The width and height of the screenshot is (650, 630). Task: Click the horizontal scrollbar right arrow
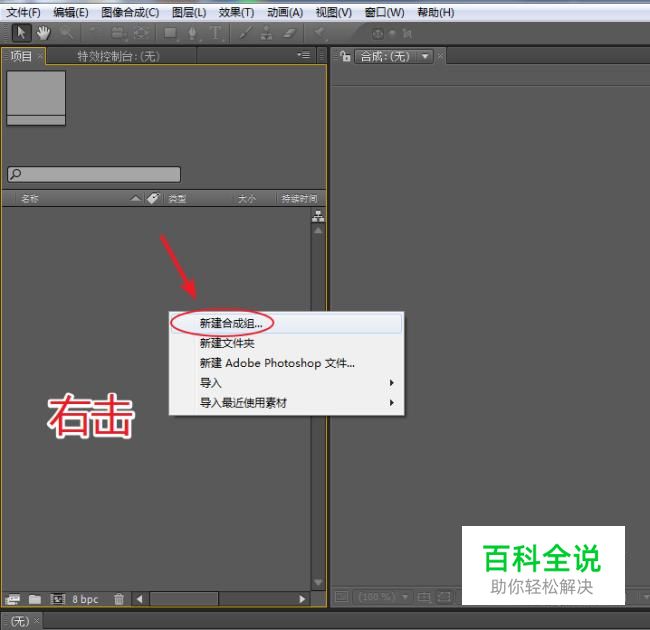click(302, 599)
